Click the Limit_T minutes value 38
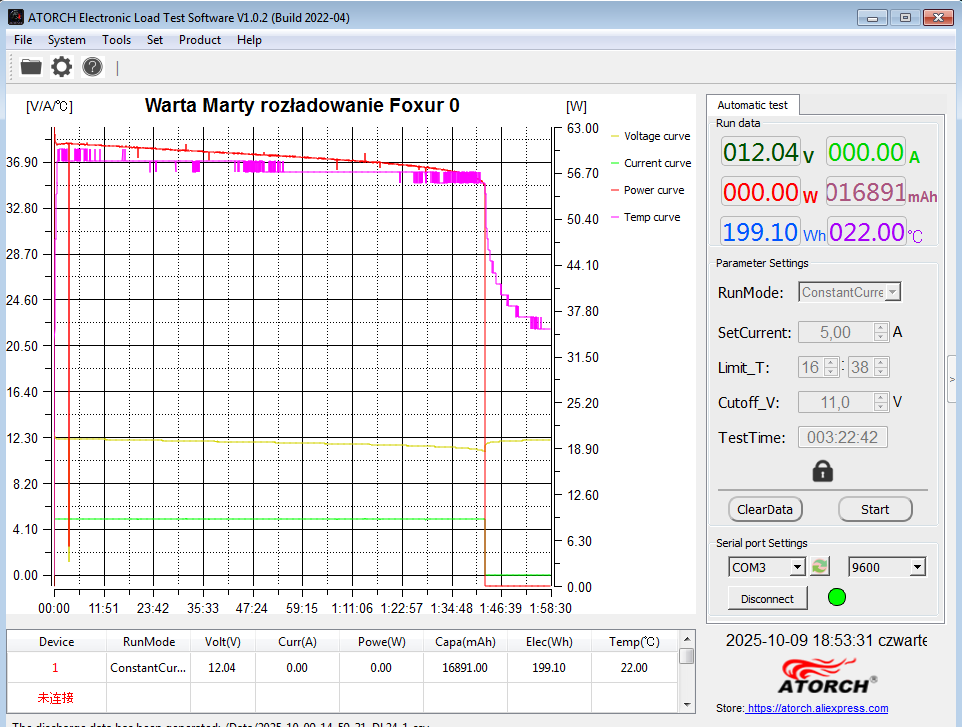The image size is (962, 727). coord(860,367)
